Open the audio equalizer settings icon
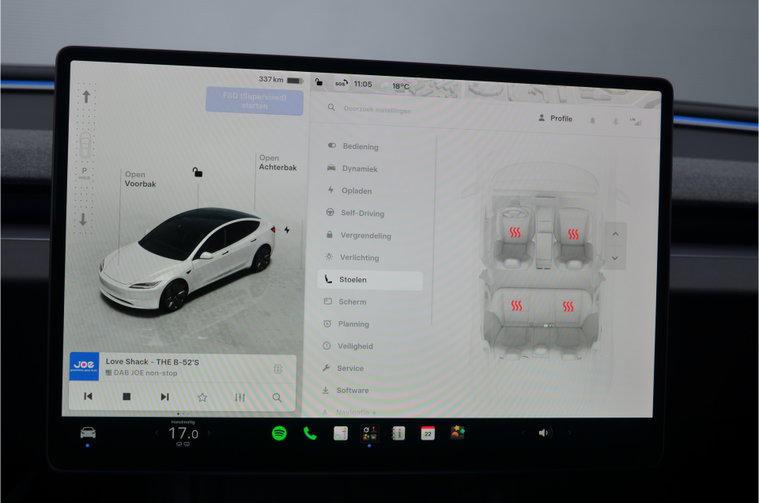 point(240,397)
